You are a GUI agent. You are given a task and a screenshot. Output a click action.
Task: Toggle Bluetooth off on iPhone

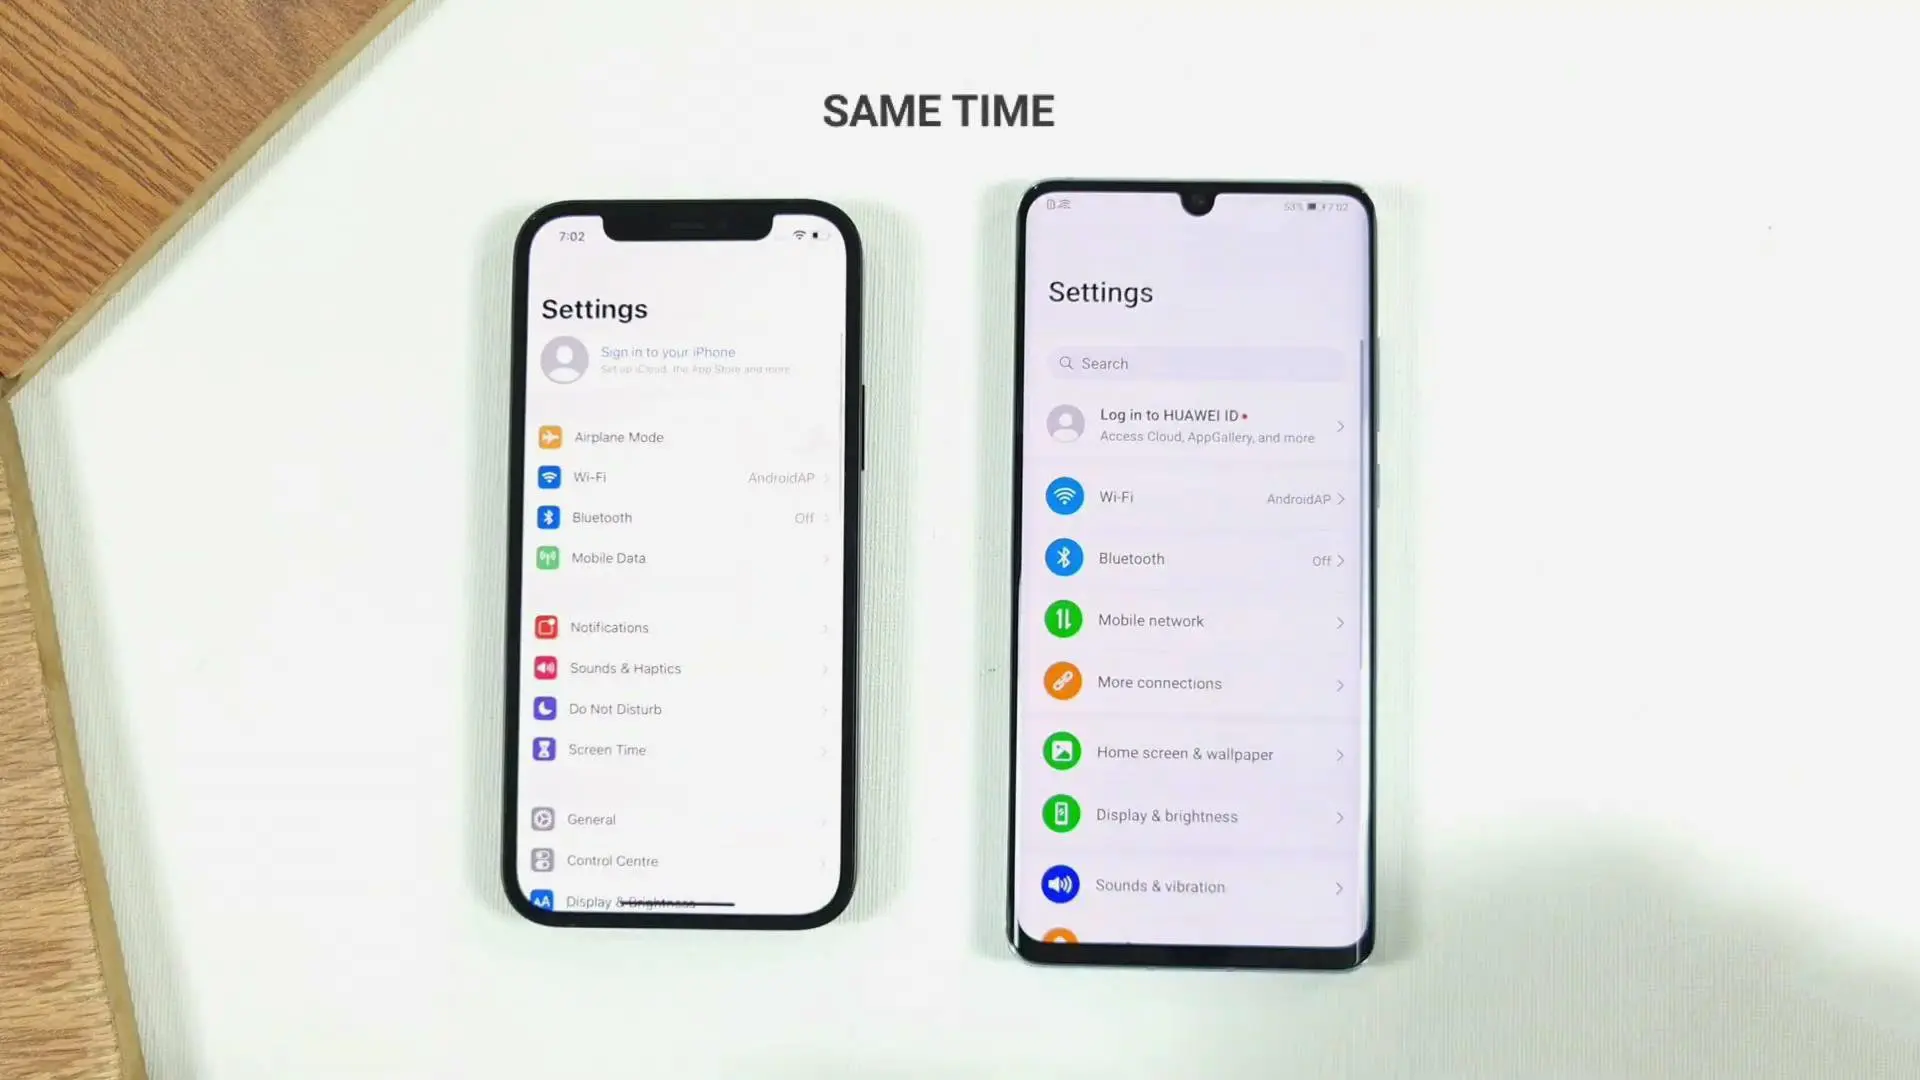pos(680,517)
